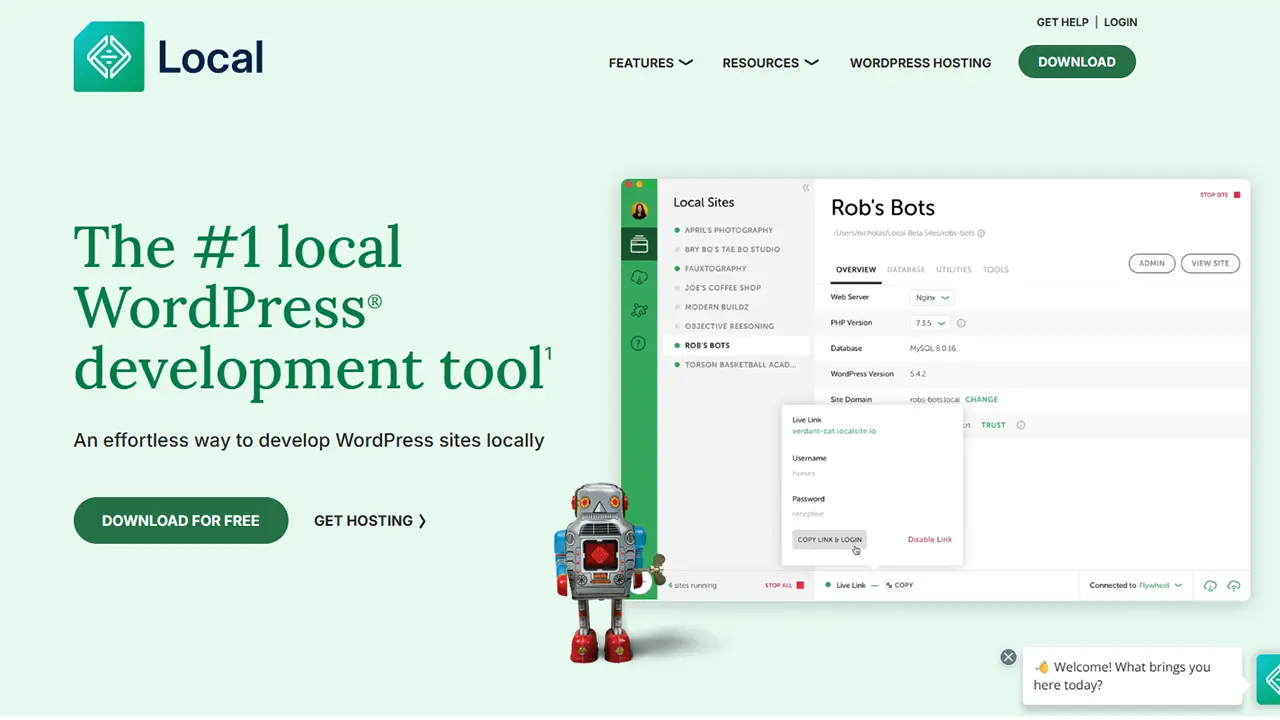Open the Add-ons puzzle piece icon
Screen dimensions: 1280x720
(639, 310)
